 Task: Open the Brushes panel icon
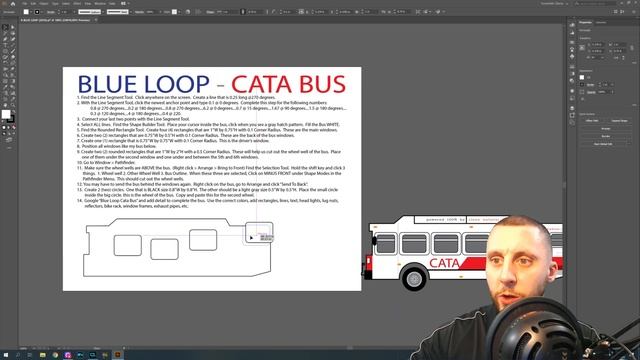572,49
